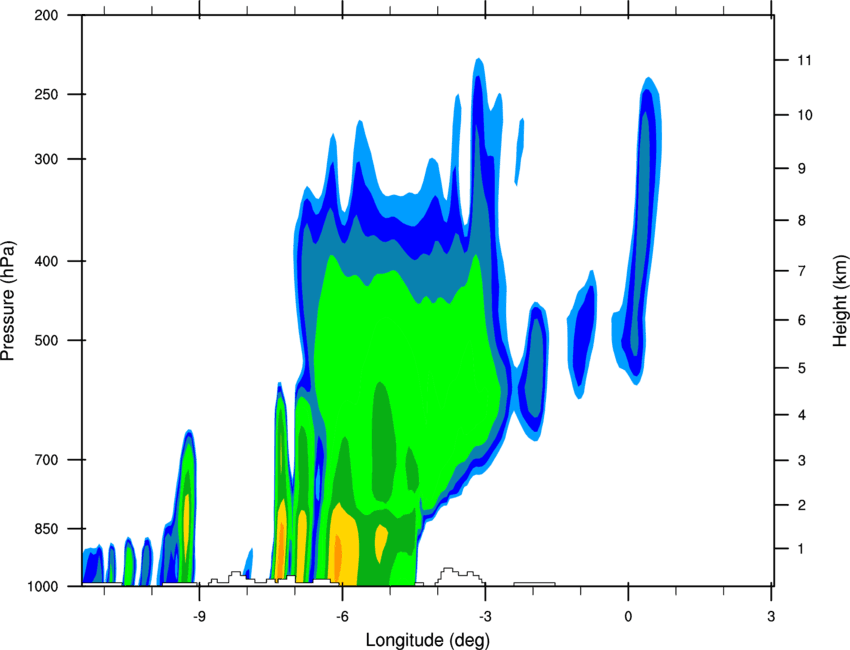Click the -3 longitude tick label
The height and width of the screenshot is (650, 850).
click(x=485, y=617)
